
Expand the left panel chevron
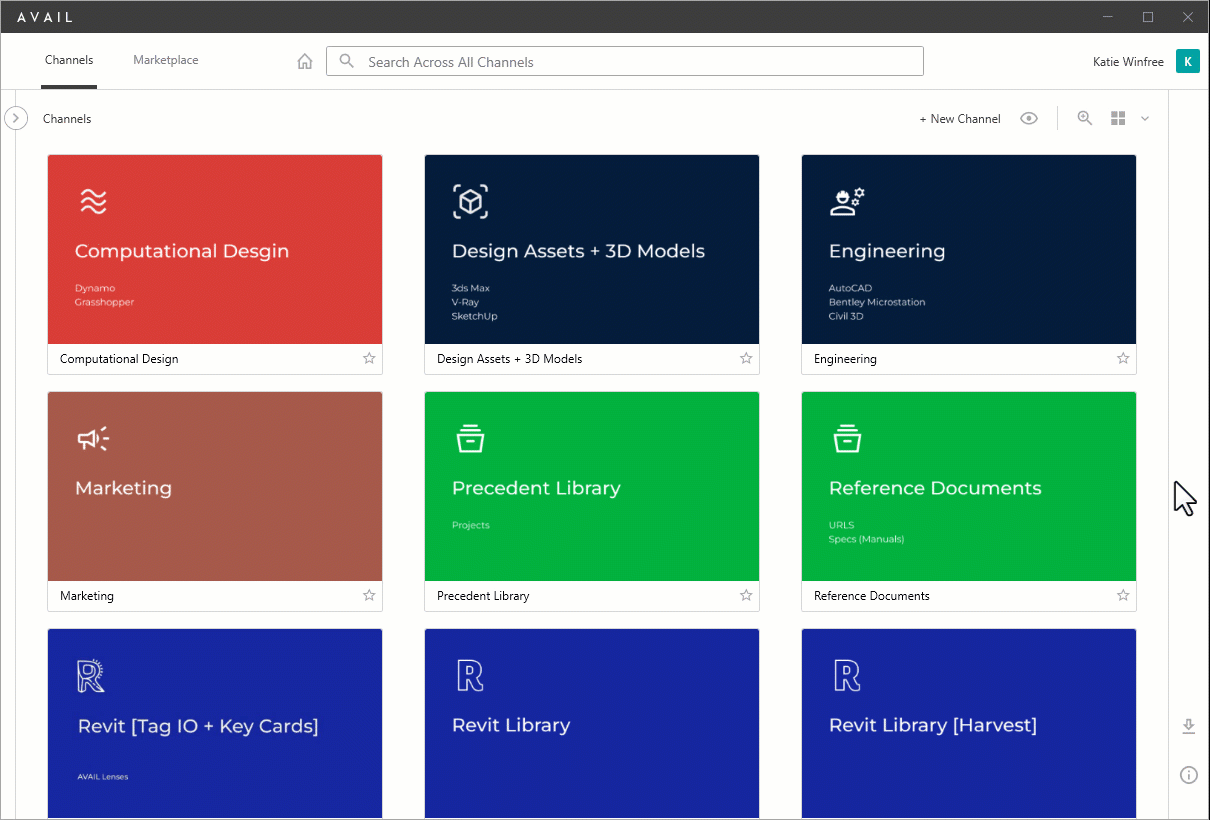tap(16, 118)
